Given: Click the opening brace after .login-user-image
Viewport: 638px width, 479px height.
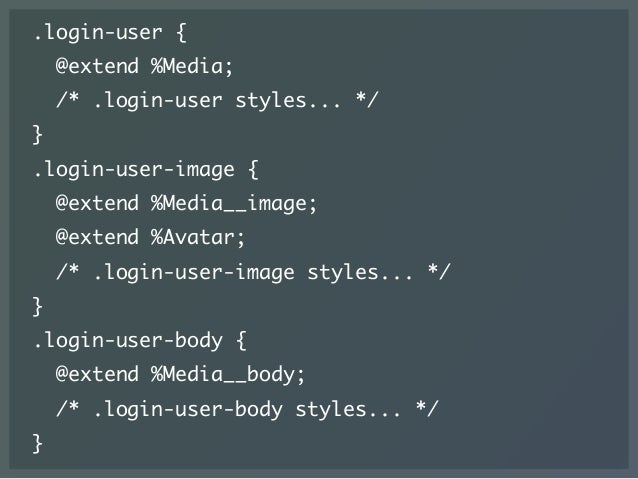Looking at the screenshot, I should (253, 169).
